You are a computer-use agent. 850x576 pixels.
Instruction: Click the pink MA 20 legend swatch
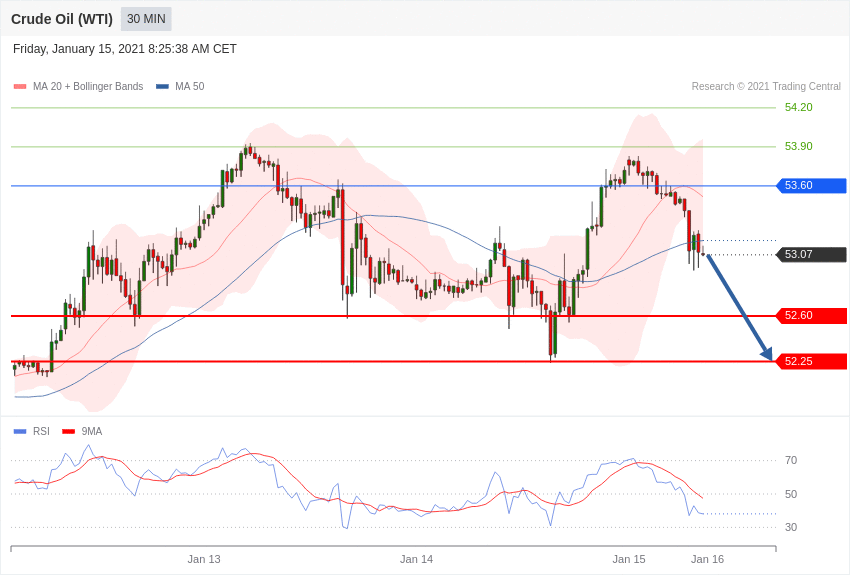(x=20, y=87)
